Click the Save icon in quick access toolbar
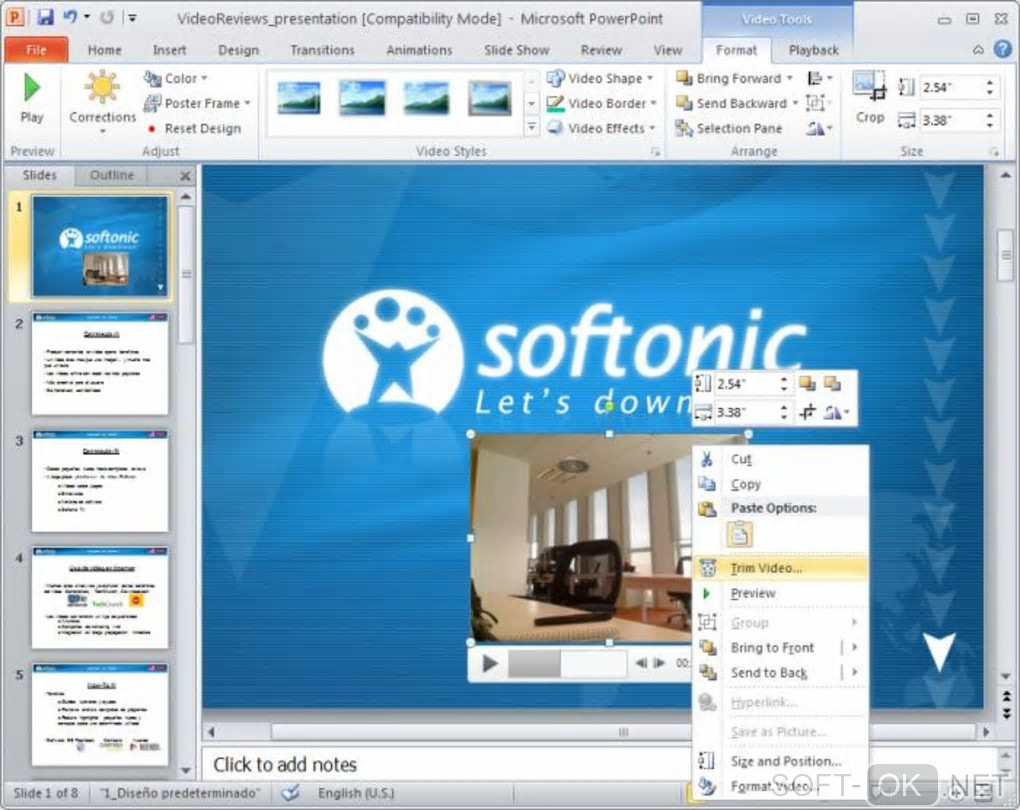 tap(45, 17)
